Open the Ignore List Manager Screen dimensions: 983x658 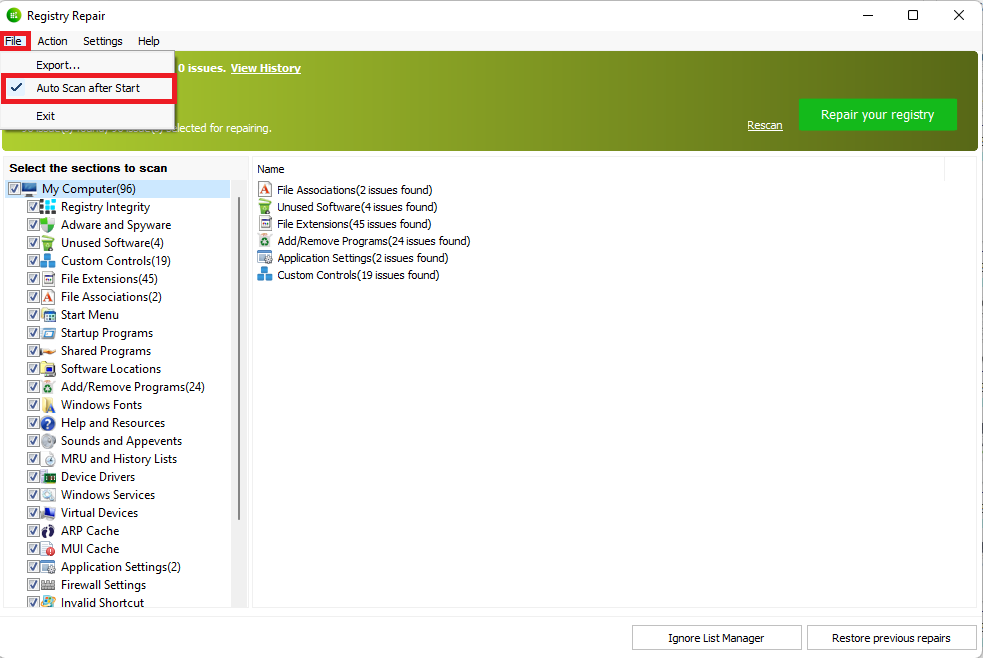(716, 638)
